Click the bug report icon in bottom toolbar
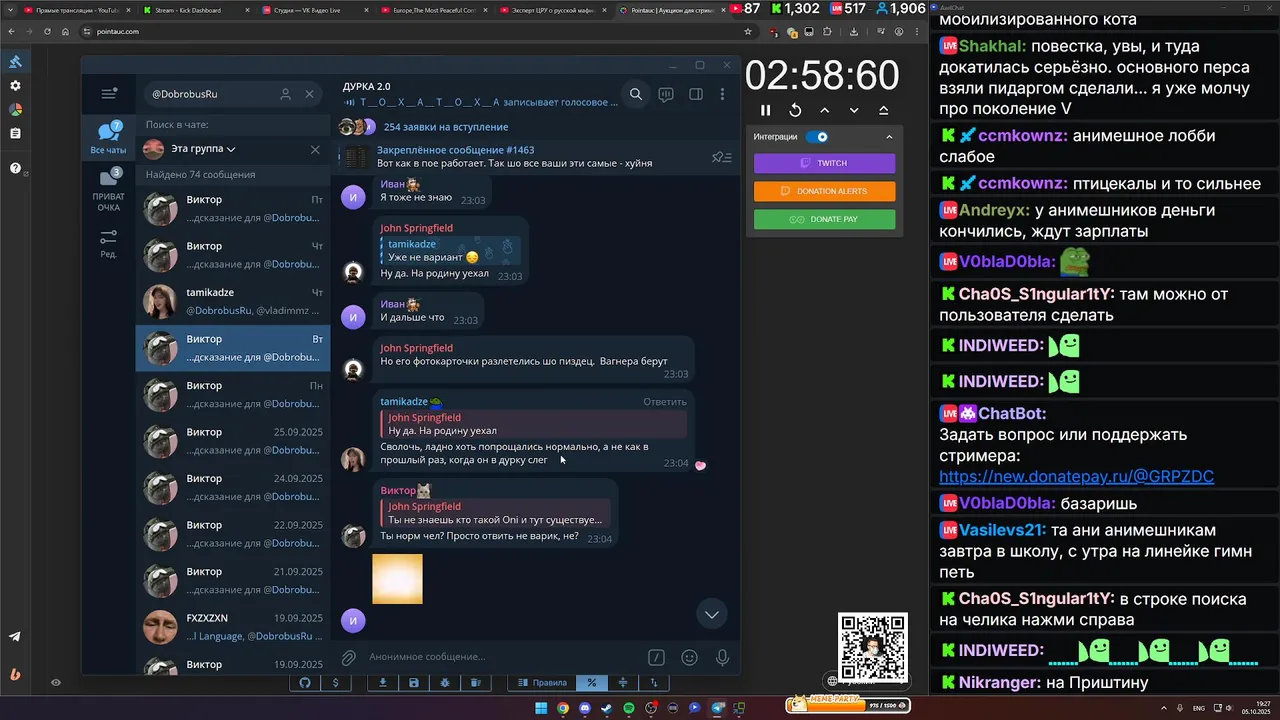Image resolution: width=1280 pixels, height=720 pixels. (x=445, y=683)
